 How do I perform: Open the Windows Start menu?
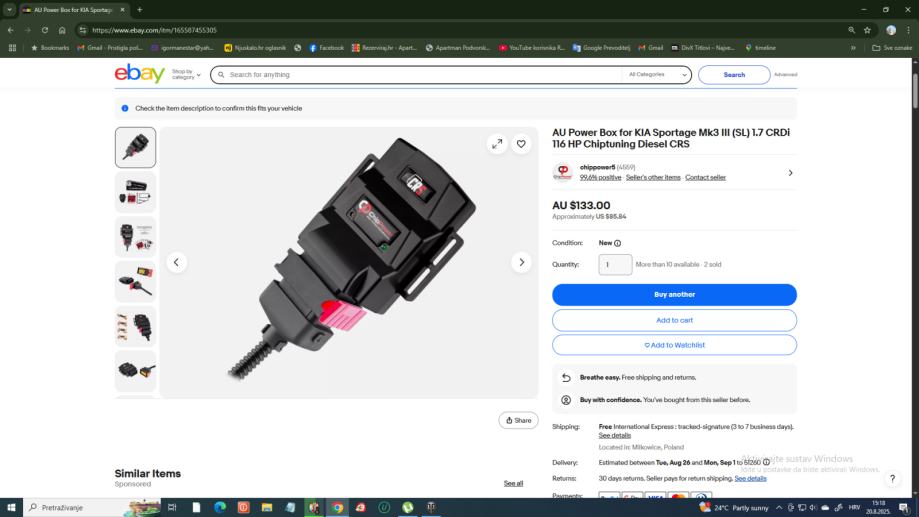[11, 507]
